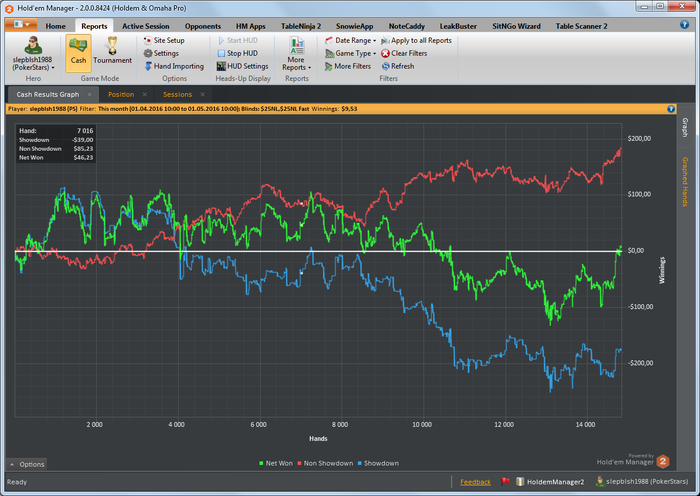The image size is (700, 496).
Task: Open the Settings gear option
Action: 161,53
